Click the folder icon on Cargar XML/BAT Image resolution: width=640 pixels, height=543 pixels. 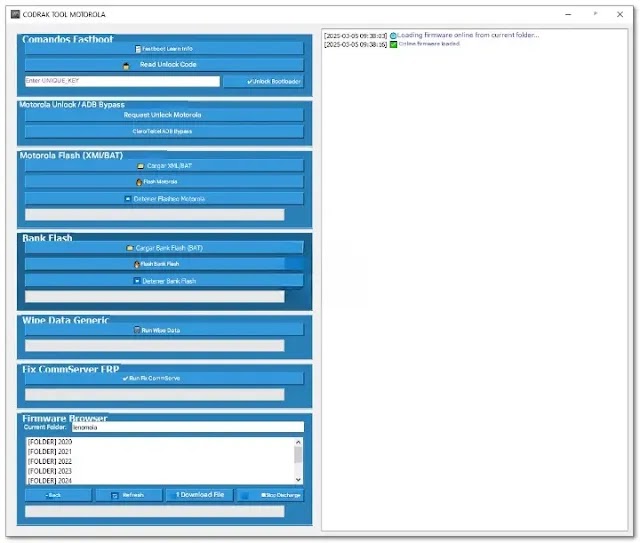click(140, 166)
